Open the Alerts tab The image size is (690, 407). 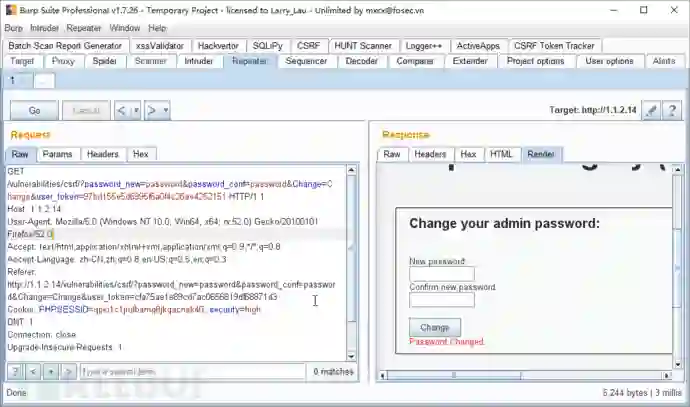coord(664,61)
